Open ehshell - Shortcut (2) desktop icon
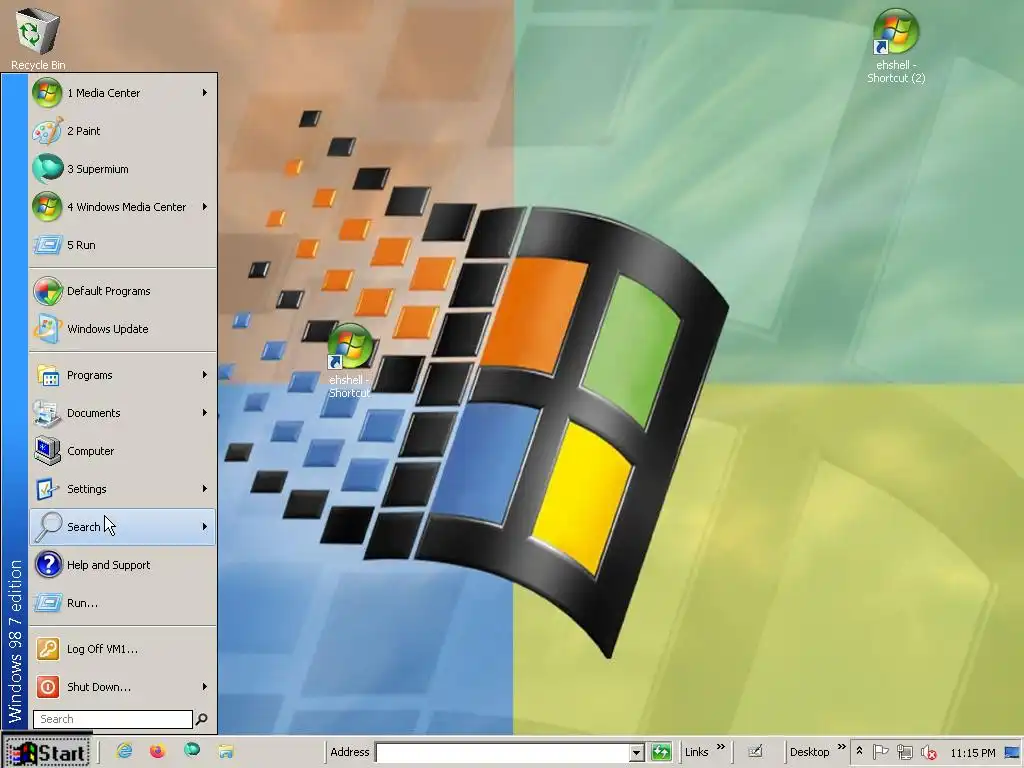The height and width of the screenshot is (768, 1024). [895, 46]
